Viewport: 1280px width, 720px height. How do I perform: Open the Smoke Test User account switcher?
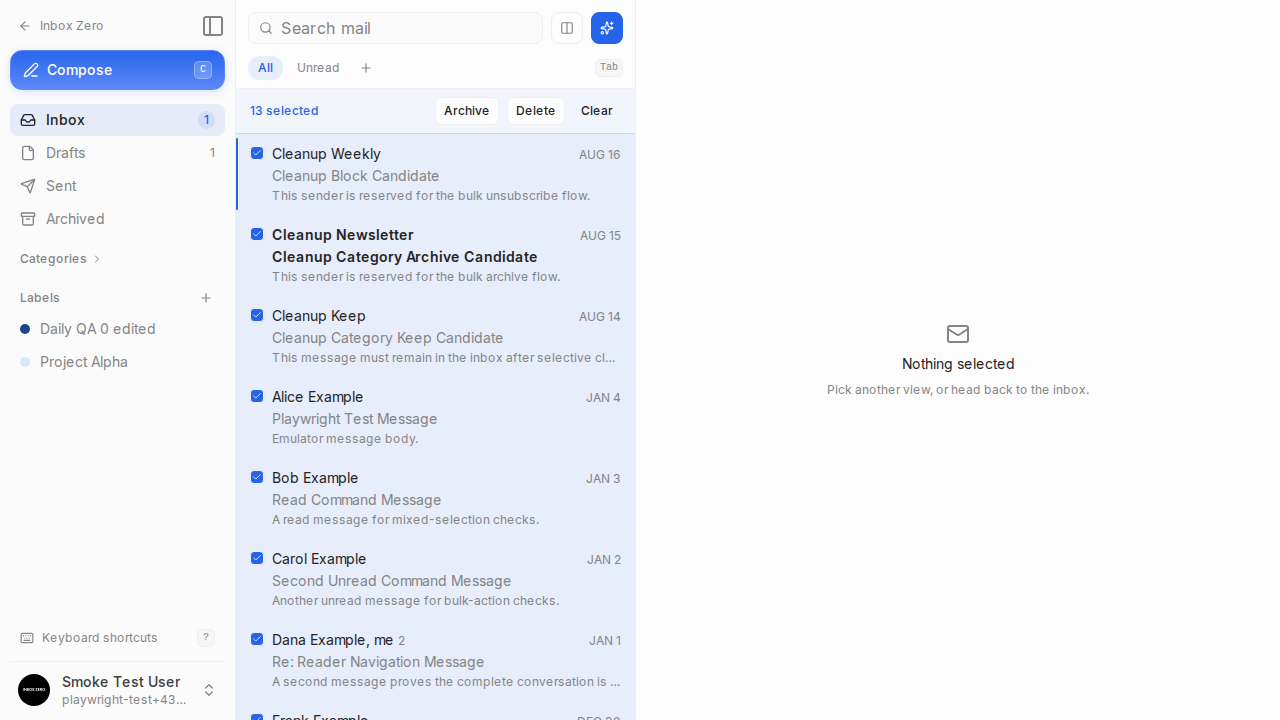tap(117, 690)
